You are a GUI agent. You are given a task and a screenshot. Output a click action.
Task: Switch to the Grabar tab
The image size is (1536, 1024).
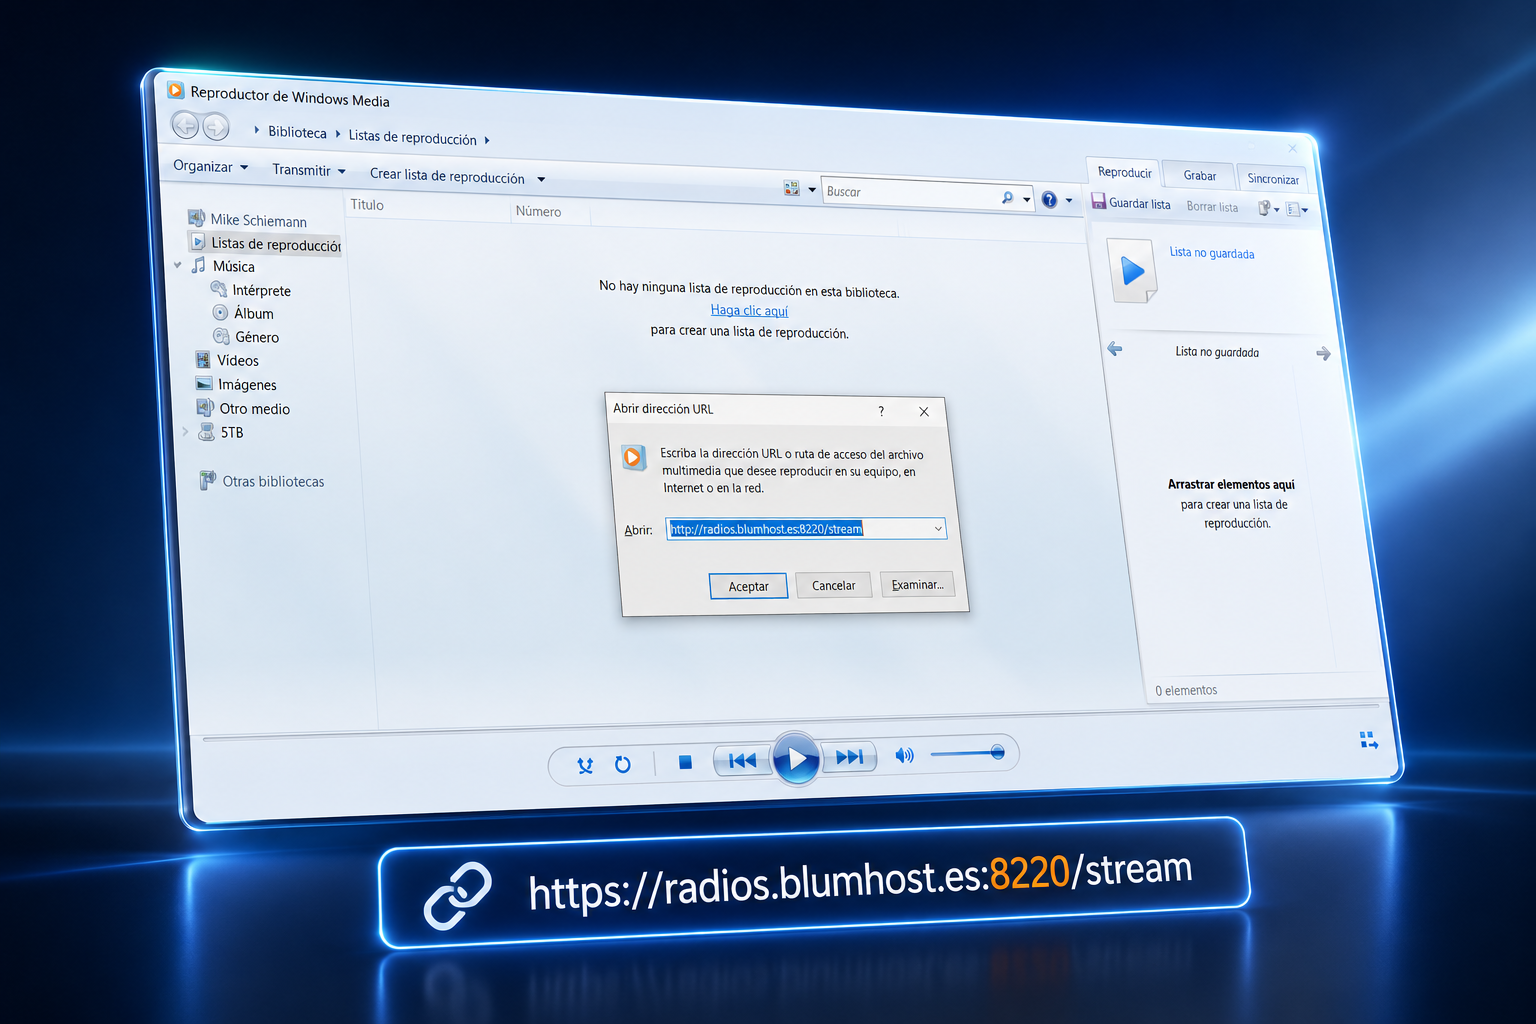point(1200,175)
